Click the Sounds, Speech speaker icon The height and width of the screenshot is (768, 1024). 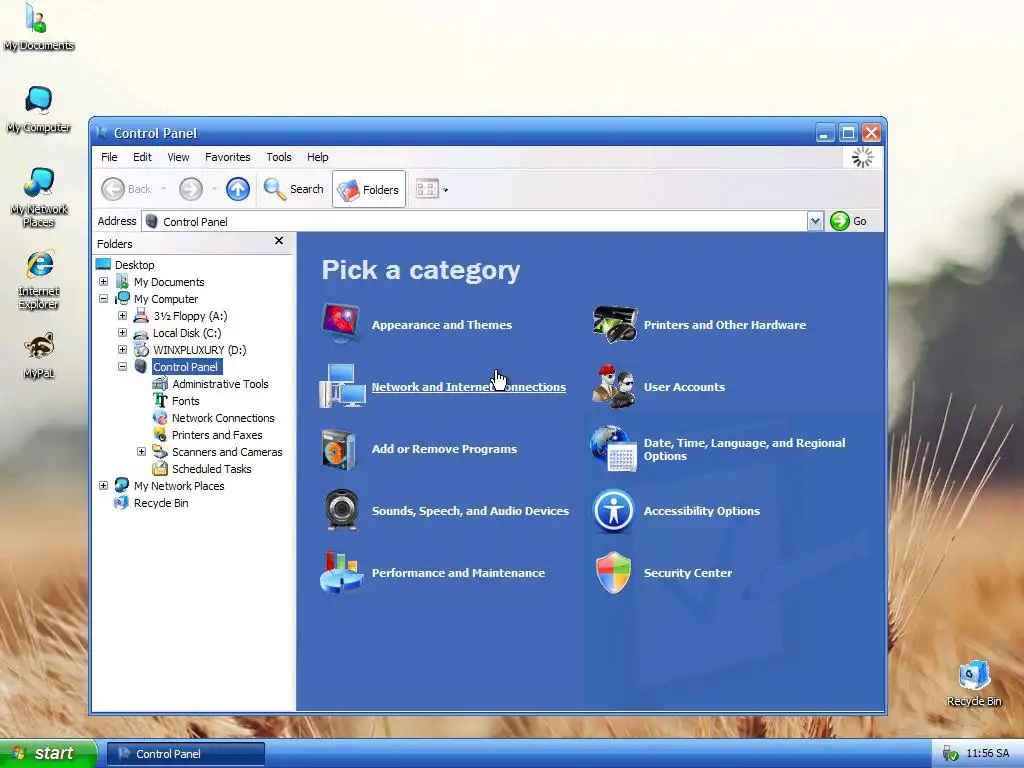pyautogui.click(x=342, y=510)
